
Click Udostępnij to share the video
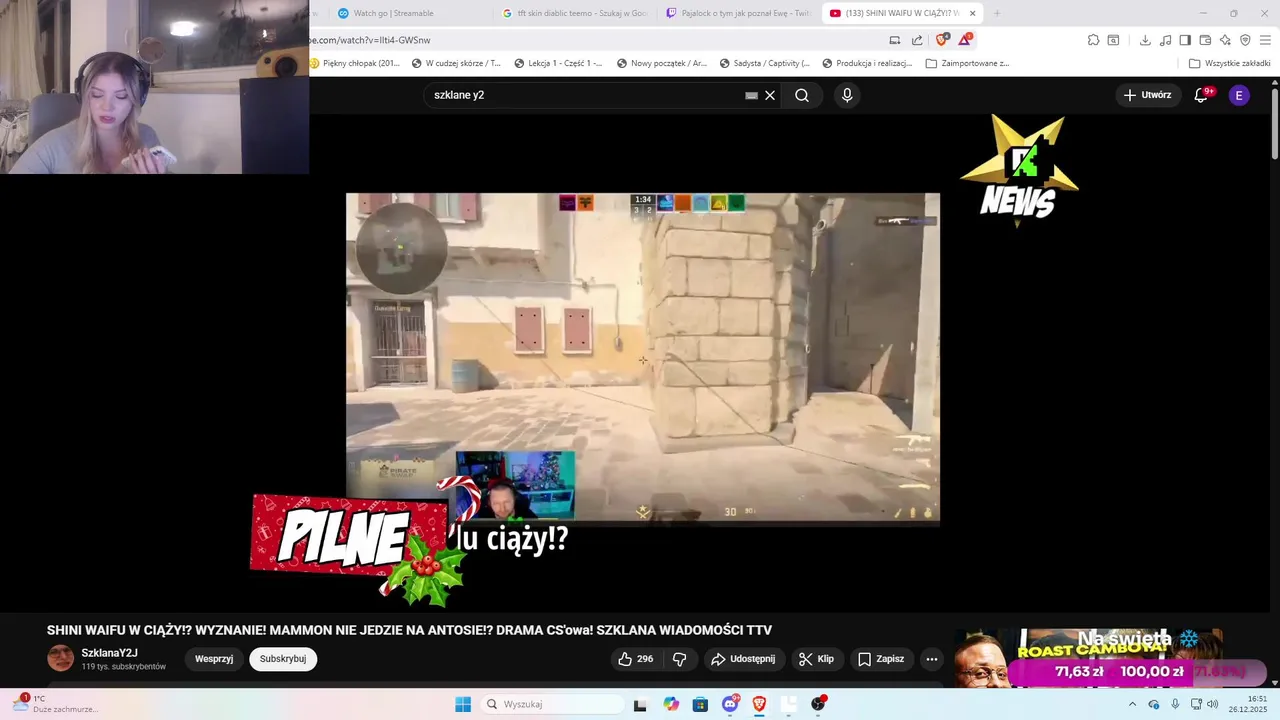[743, 659]
